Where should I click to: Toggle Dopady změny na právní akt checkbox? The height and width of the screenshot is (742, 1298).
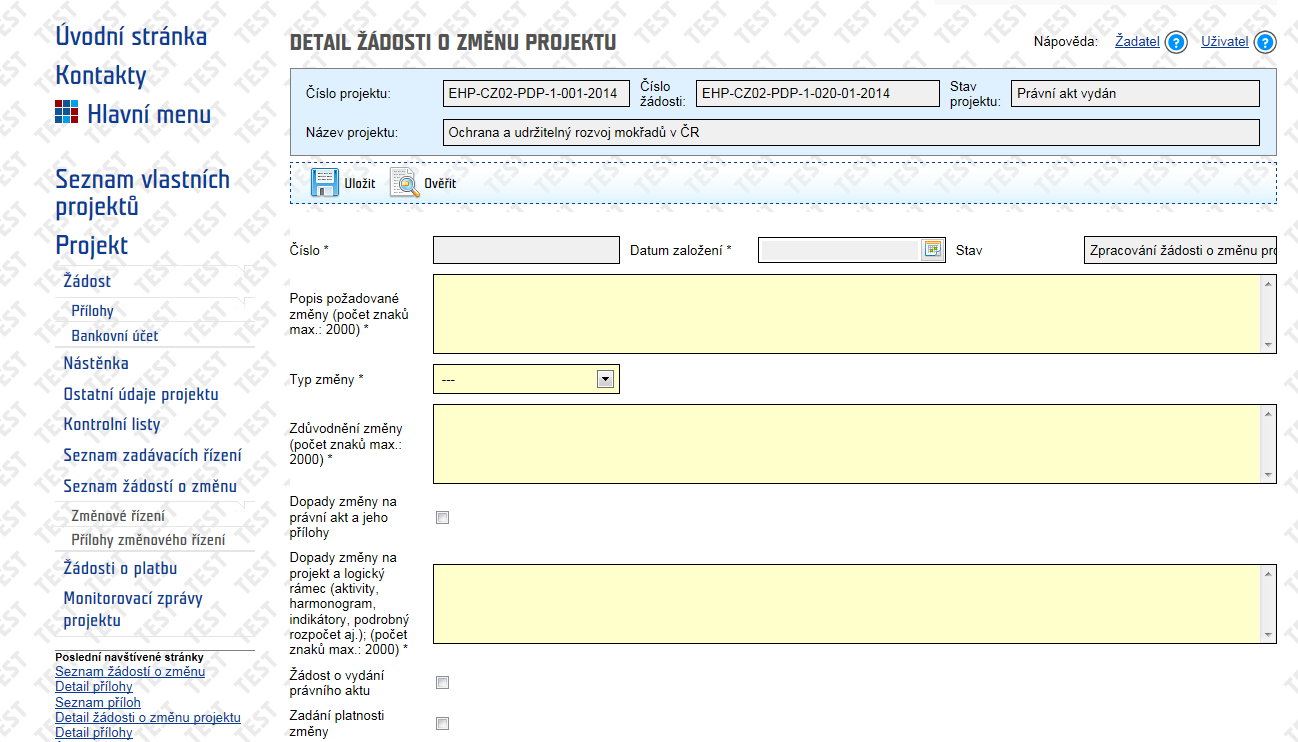443,518
